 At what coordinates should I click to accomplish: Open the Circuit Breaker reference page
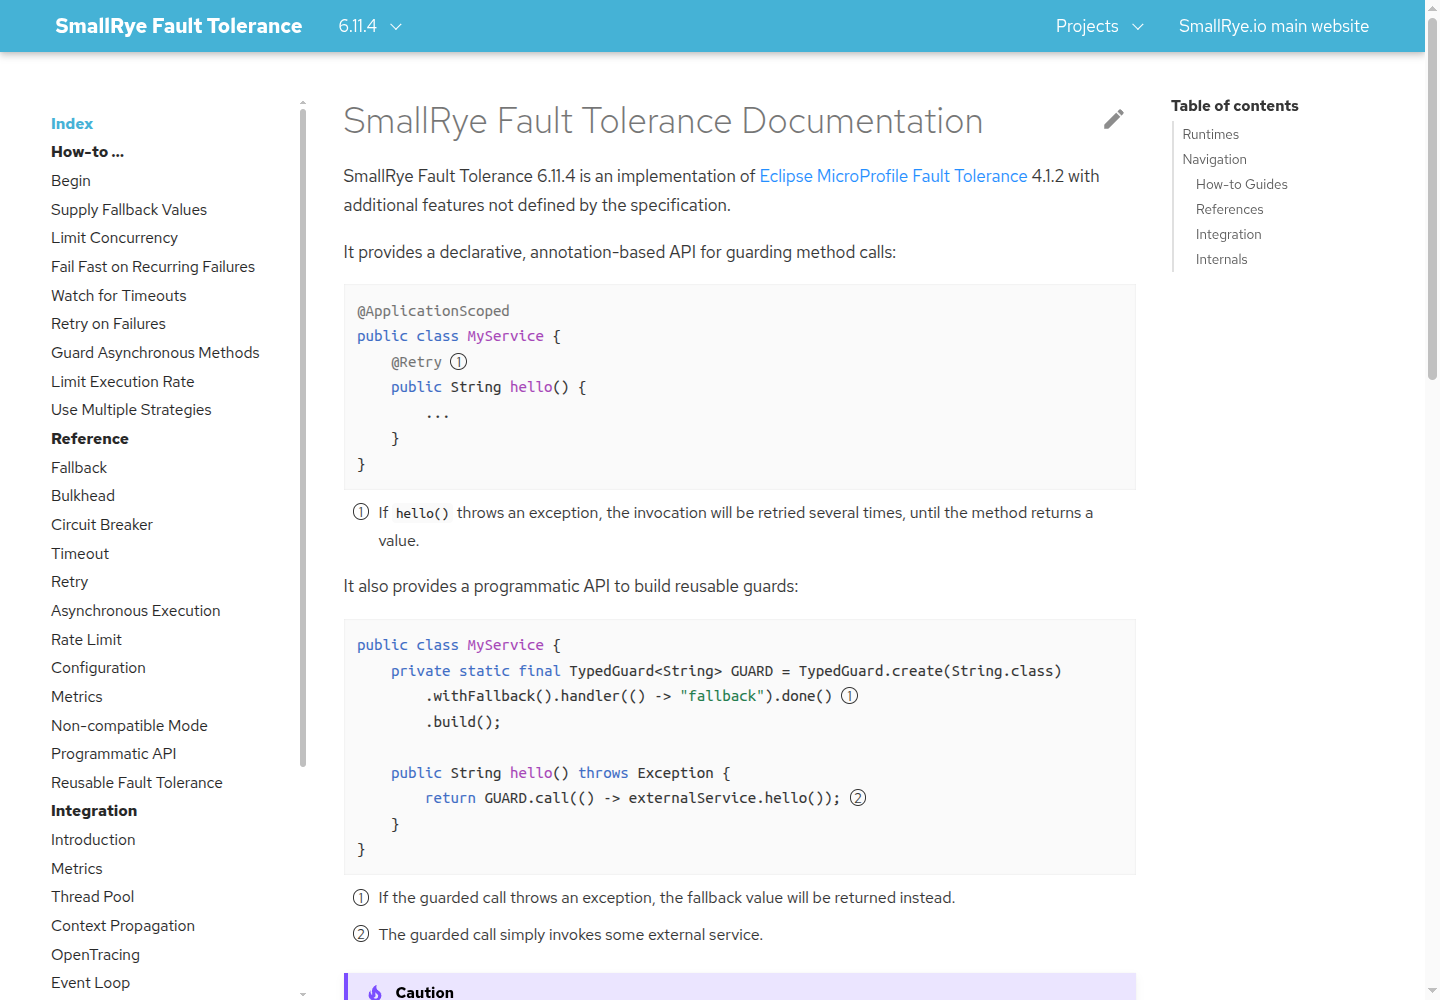pyautogui.click(x=102, y=525)
